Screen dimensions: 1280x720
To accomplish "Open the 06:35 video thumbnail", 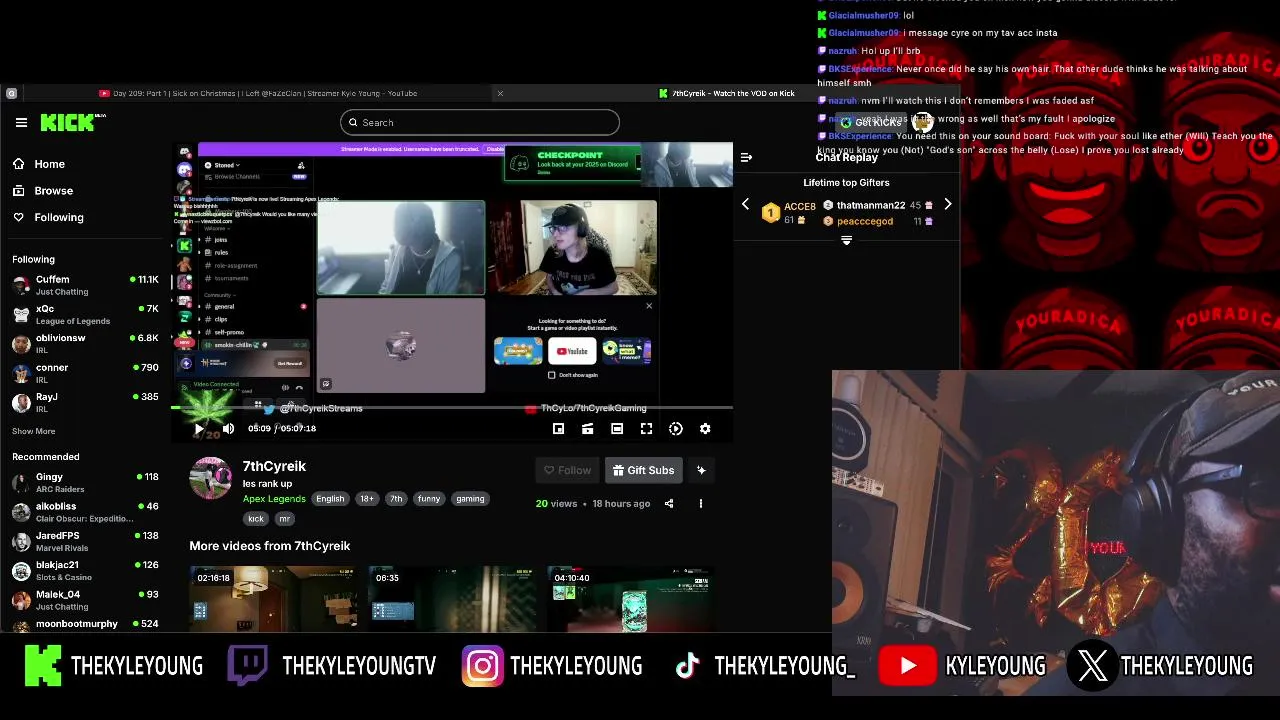I will point(452,599).
